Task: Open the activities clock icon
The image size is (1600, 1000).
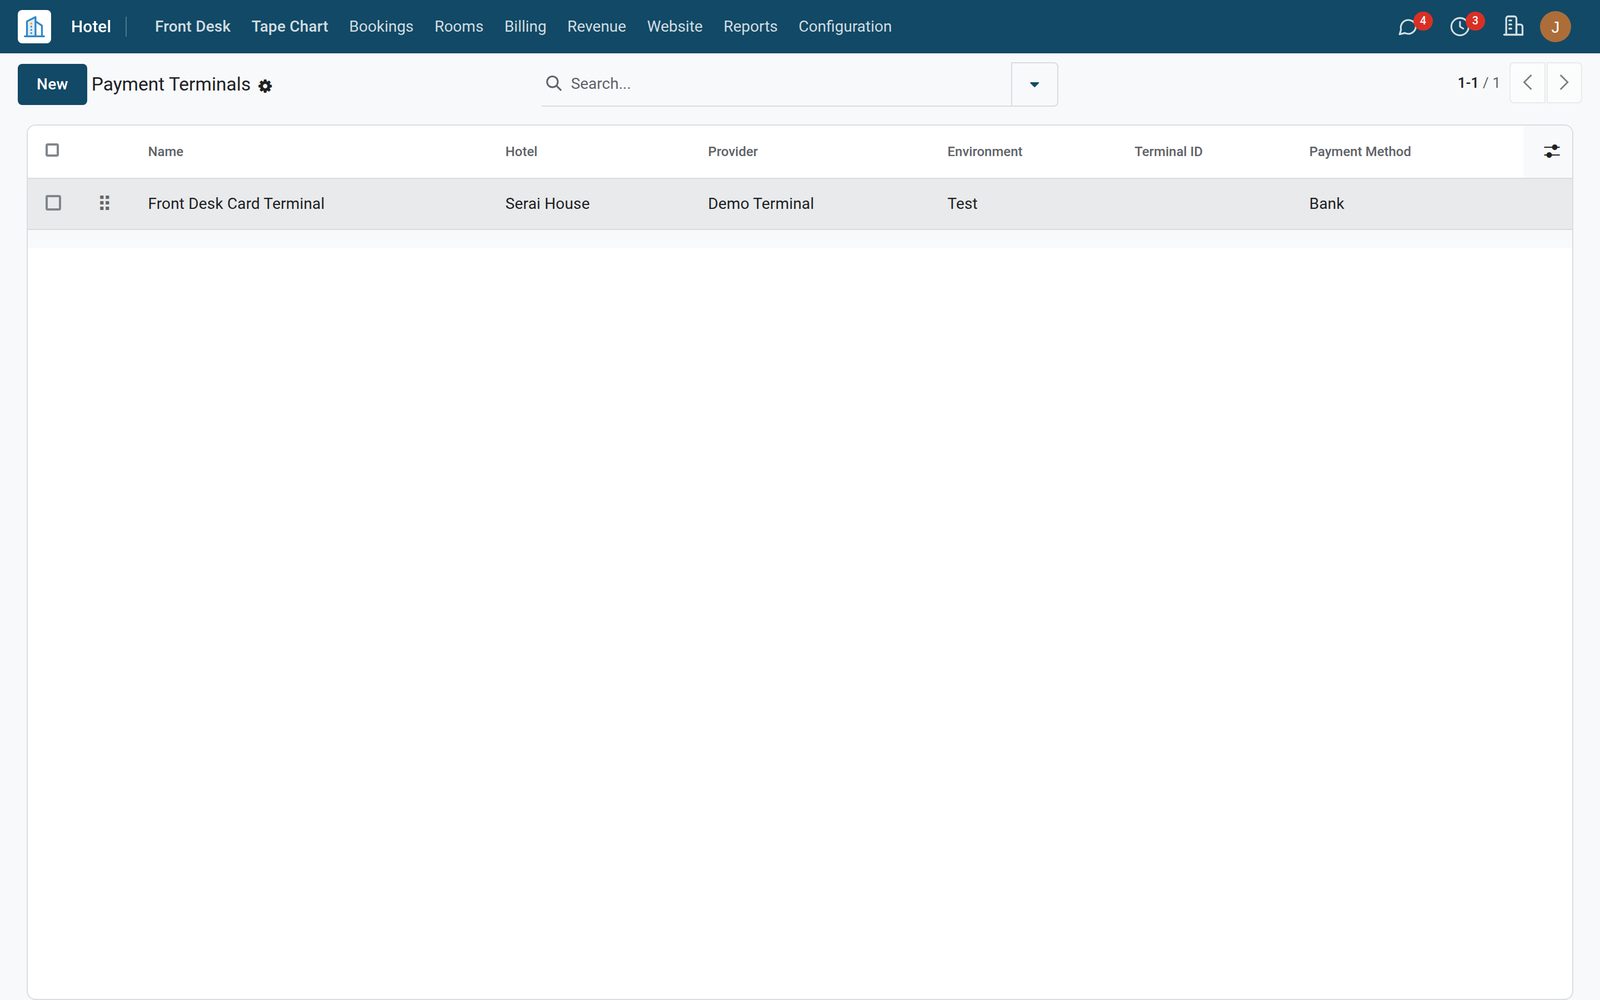Action: (x=1460, y=27)
